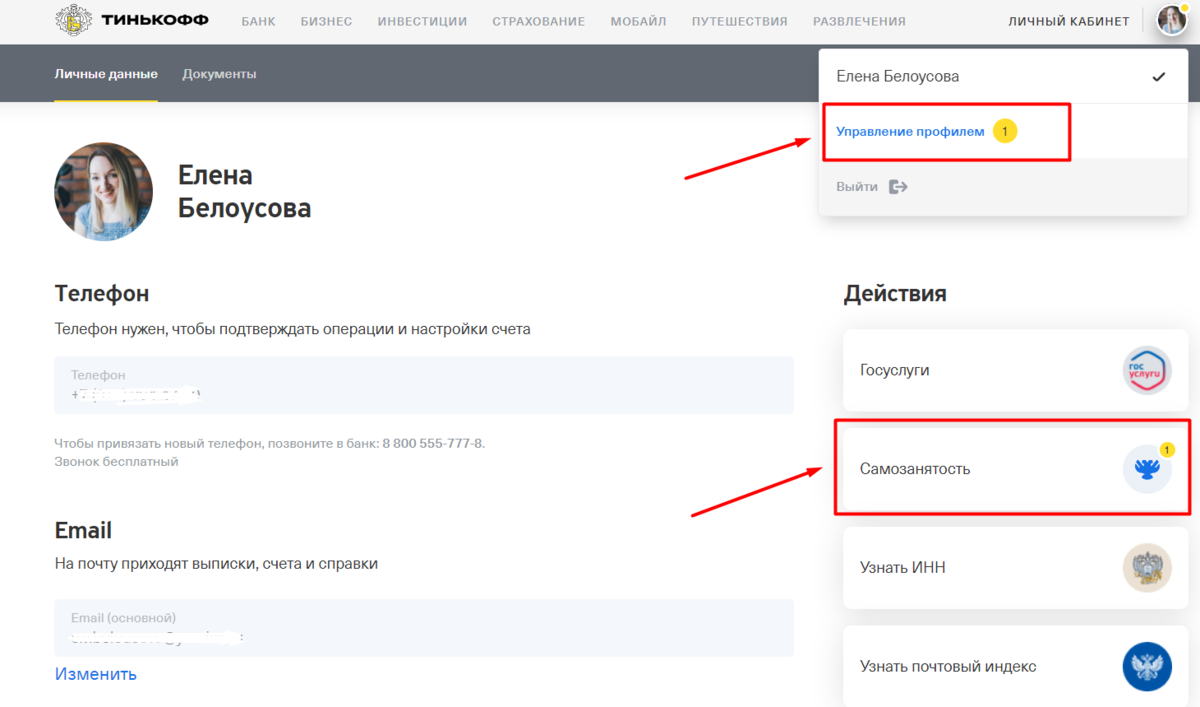Click the exit arrow icon next to Выйти
The width and height of the screenshot is (1200, 707).
tap(898, 187)
